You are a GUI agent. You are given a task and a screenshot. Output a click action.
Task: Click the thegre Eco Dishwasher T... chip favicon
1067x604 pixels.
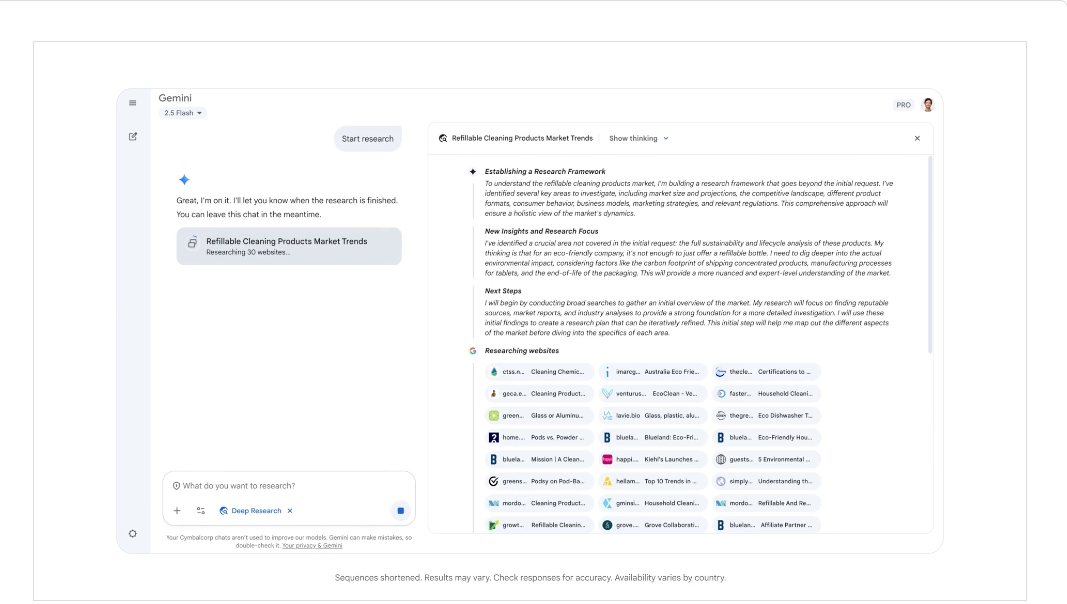coord(721,416)
